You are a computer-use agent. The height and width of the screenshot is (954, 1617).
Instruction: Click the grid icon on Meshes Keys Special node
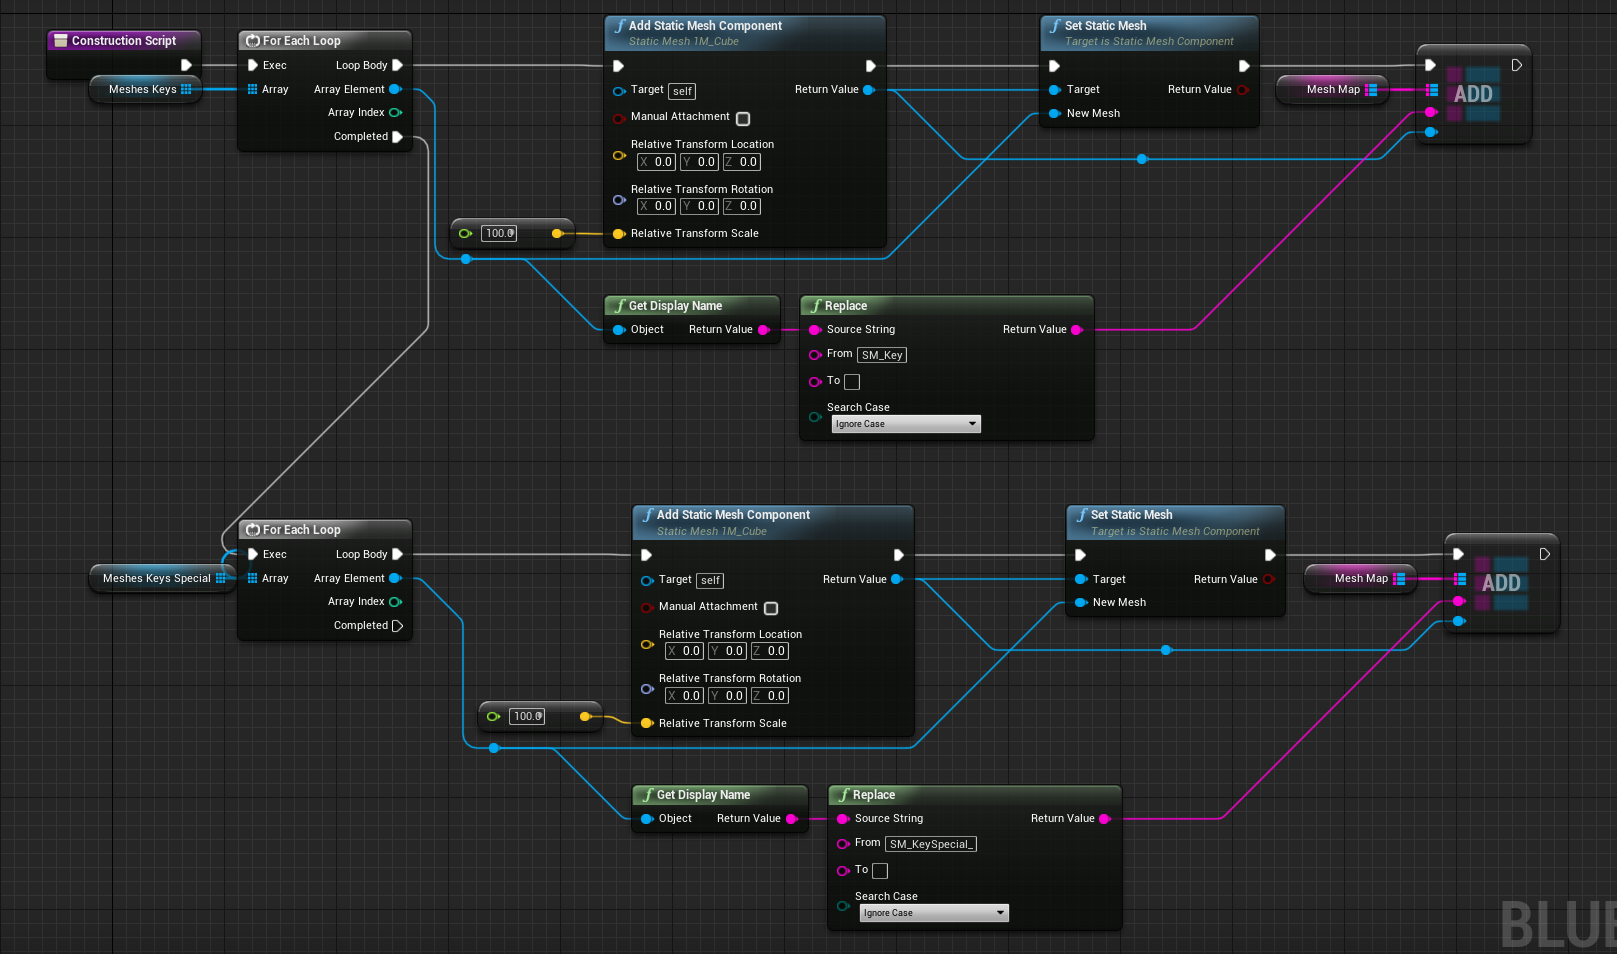pos(221,578)
